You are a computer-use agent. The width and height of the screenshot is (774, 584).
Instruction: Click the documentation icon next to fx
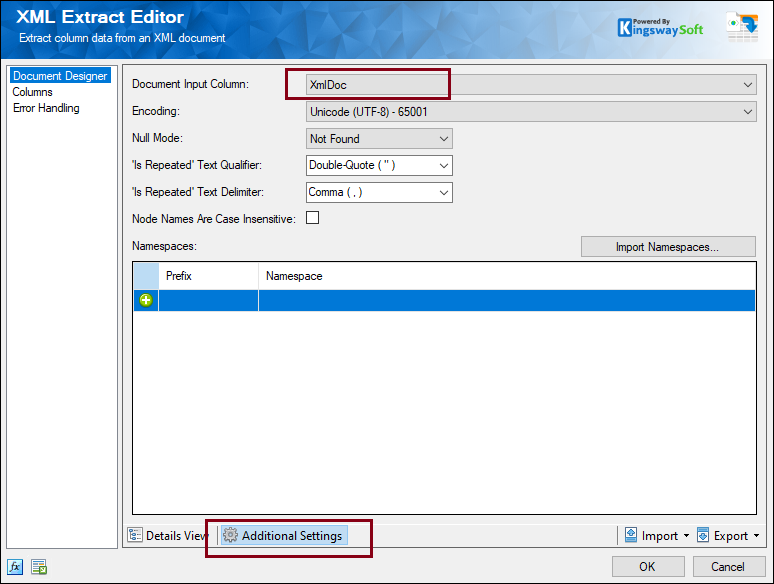click(38, 567)
